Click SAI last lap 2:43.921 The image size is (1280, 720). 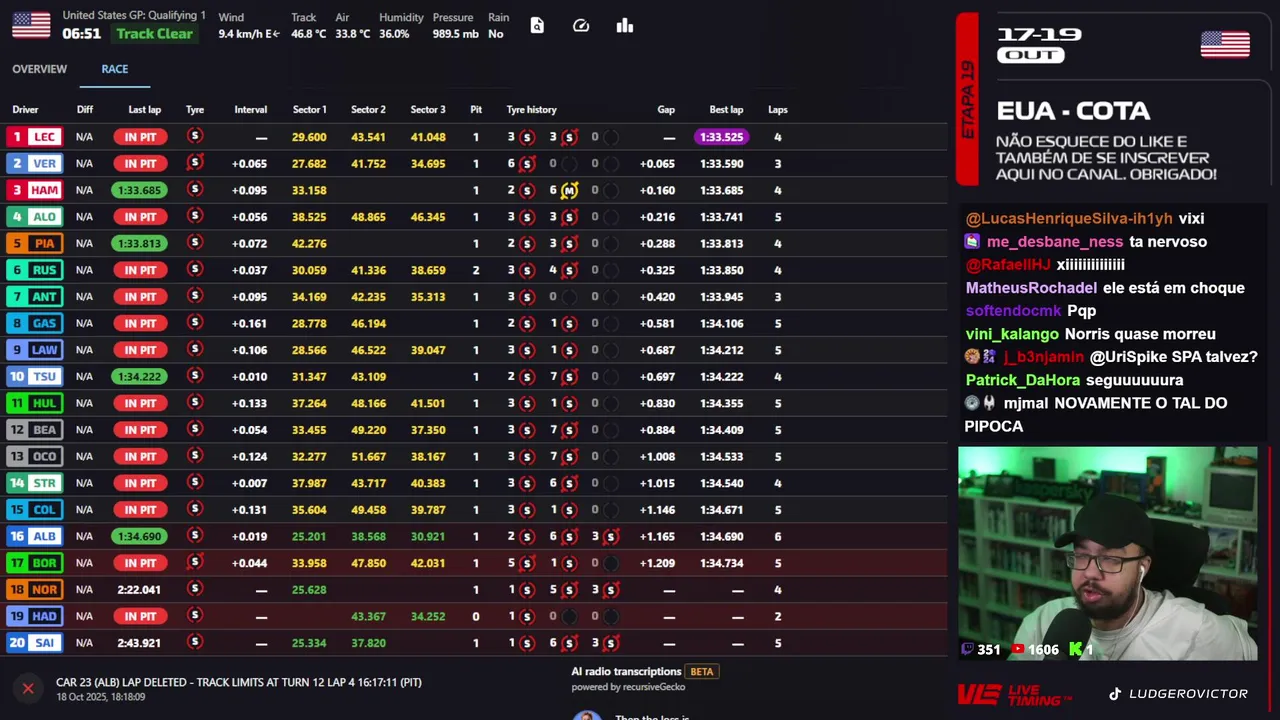point(139,643)
